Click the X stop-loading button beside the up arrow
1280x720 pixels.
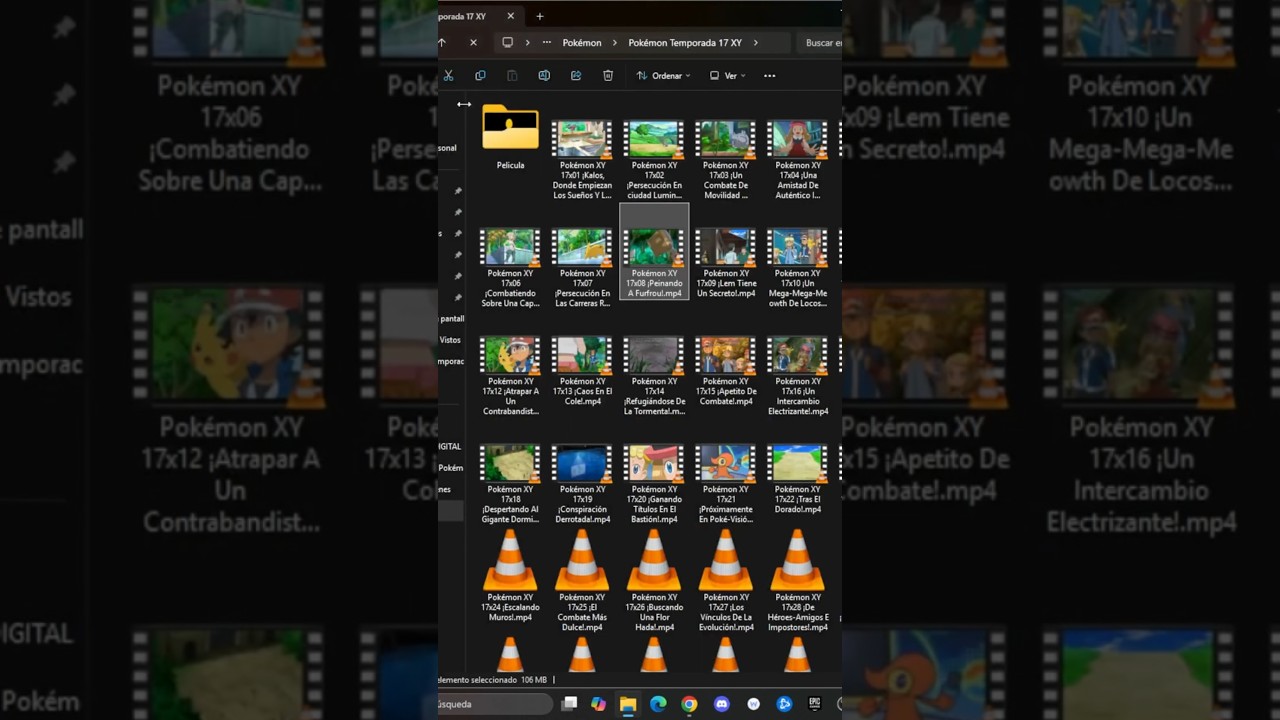click(x=473, y=43)
